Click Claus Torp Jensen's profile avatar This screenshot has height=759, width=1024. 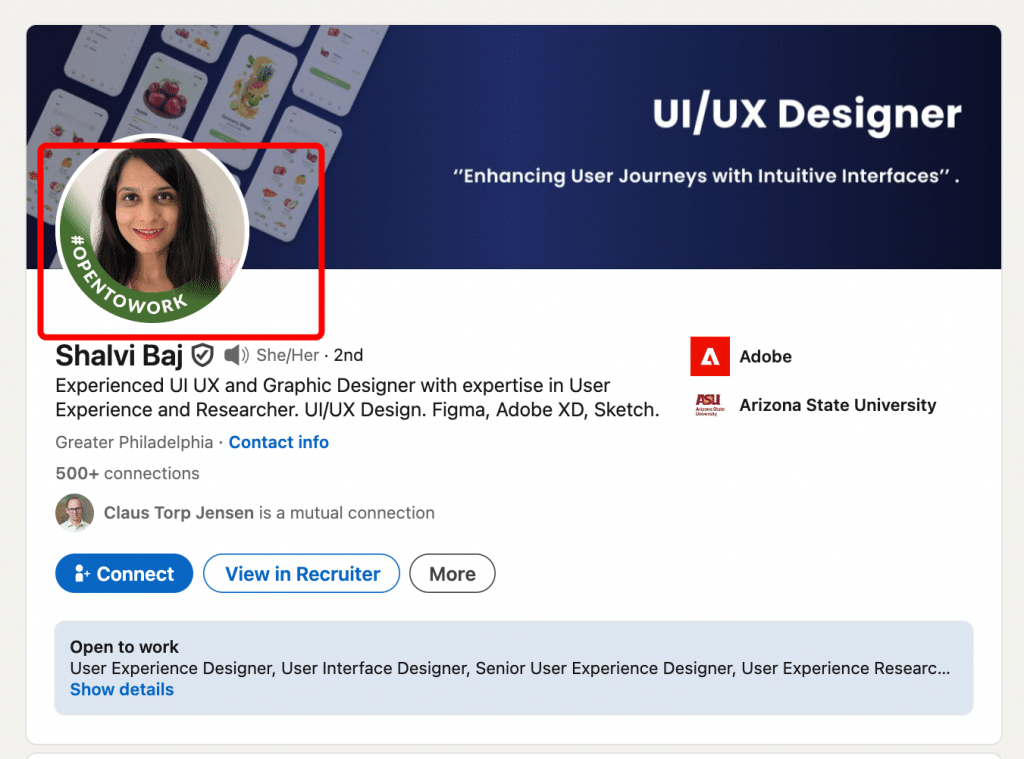tap(74, 512)
